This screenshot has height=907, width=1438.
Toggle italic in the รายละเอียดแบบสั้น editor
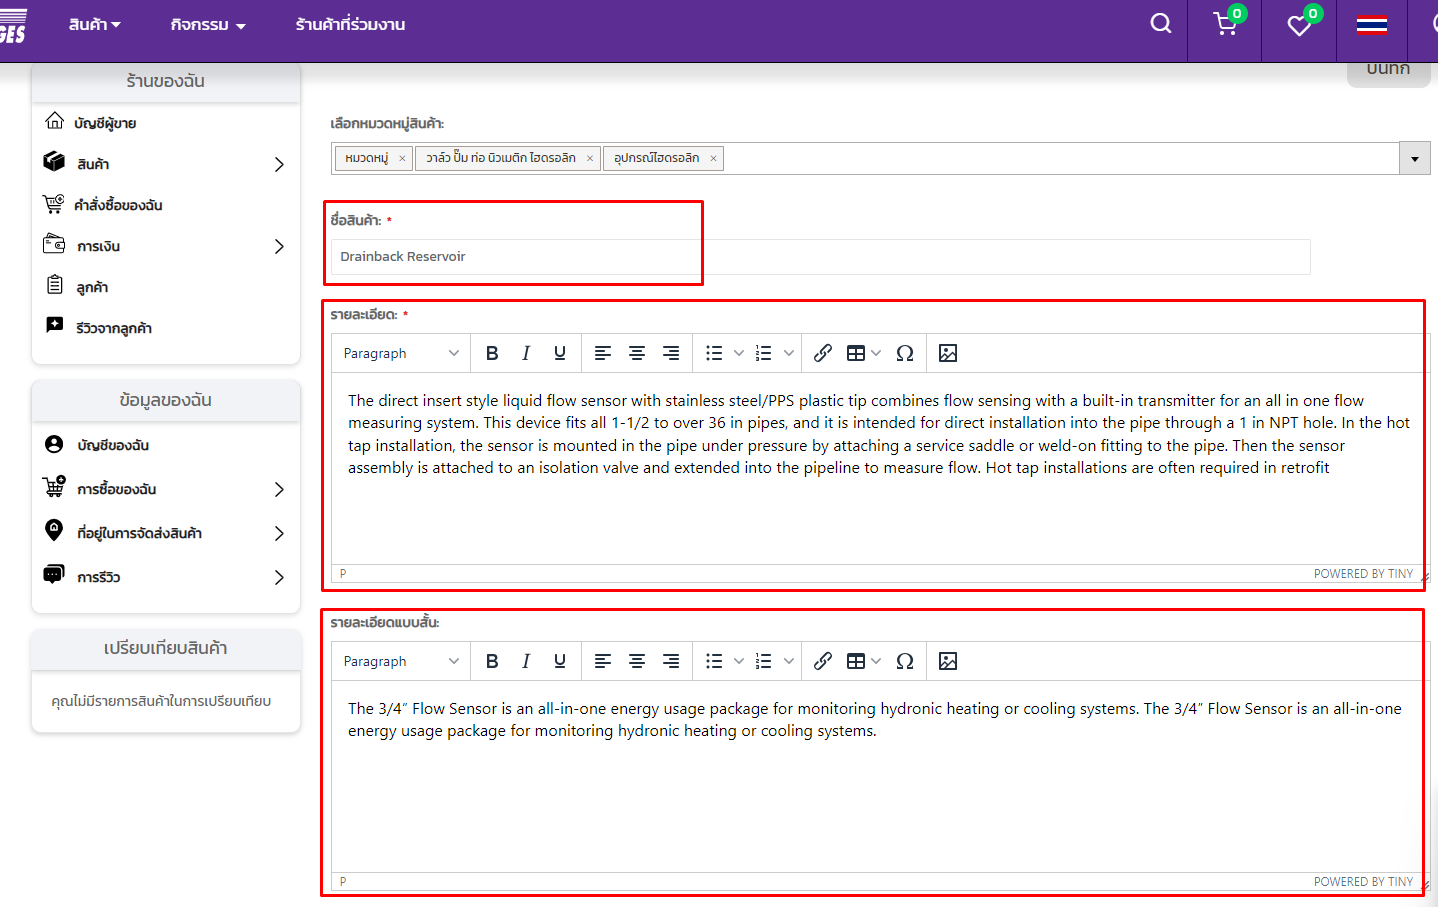point(526,661)
